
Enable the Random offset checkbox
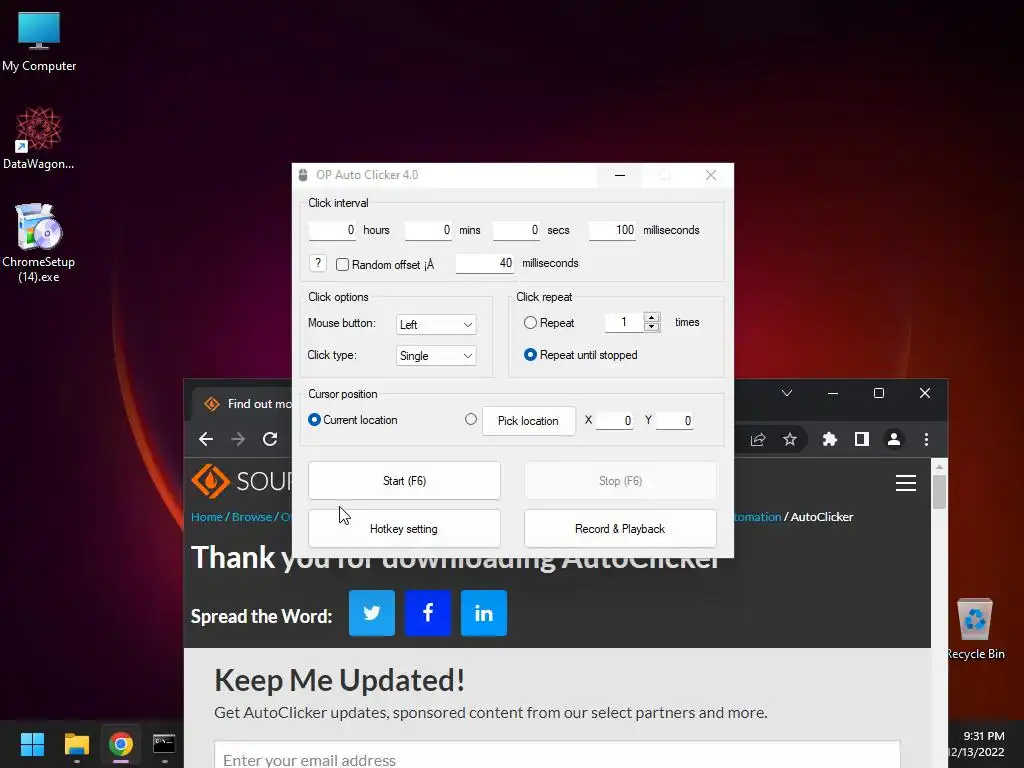(342, 264)
